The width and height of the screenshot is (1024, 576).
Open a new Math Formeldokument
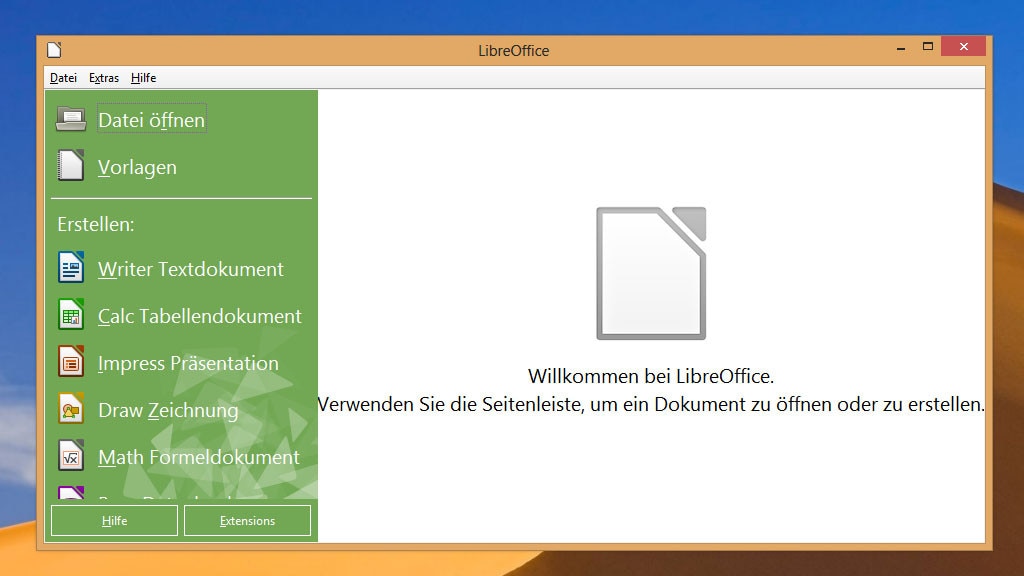(198, 457)
